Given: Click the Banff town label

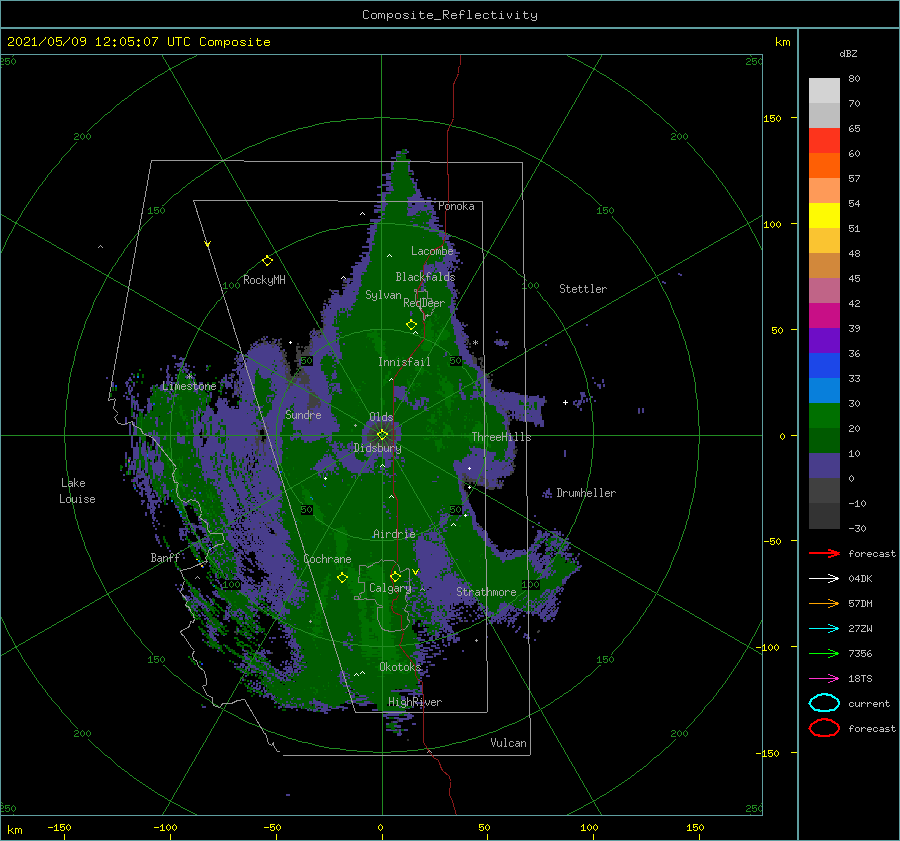Looking at the screenshot, I should click(x=165, y=557).
